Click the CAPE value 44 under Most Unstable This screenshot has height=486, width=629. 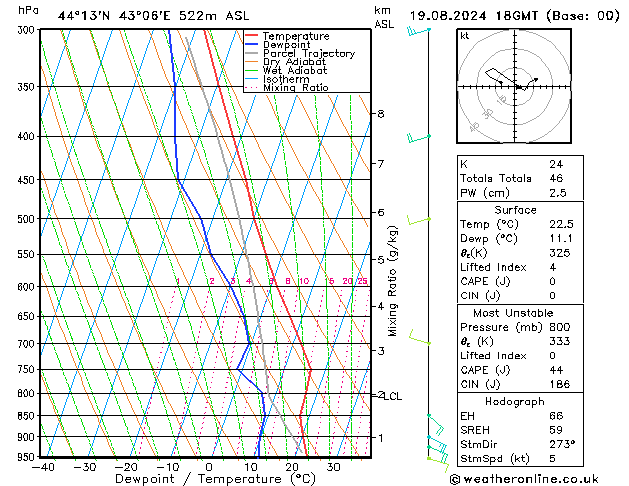click(x=555, y=370)
